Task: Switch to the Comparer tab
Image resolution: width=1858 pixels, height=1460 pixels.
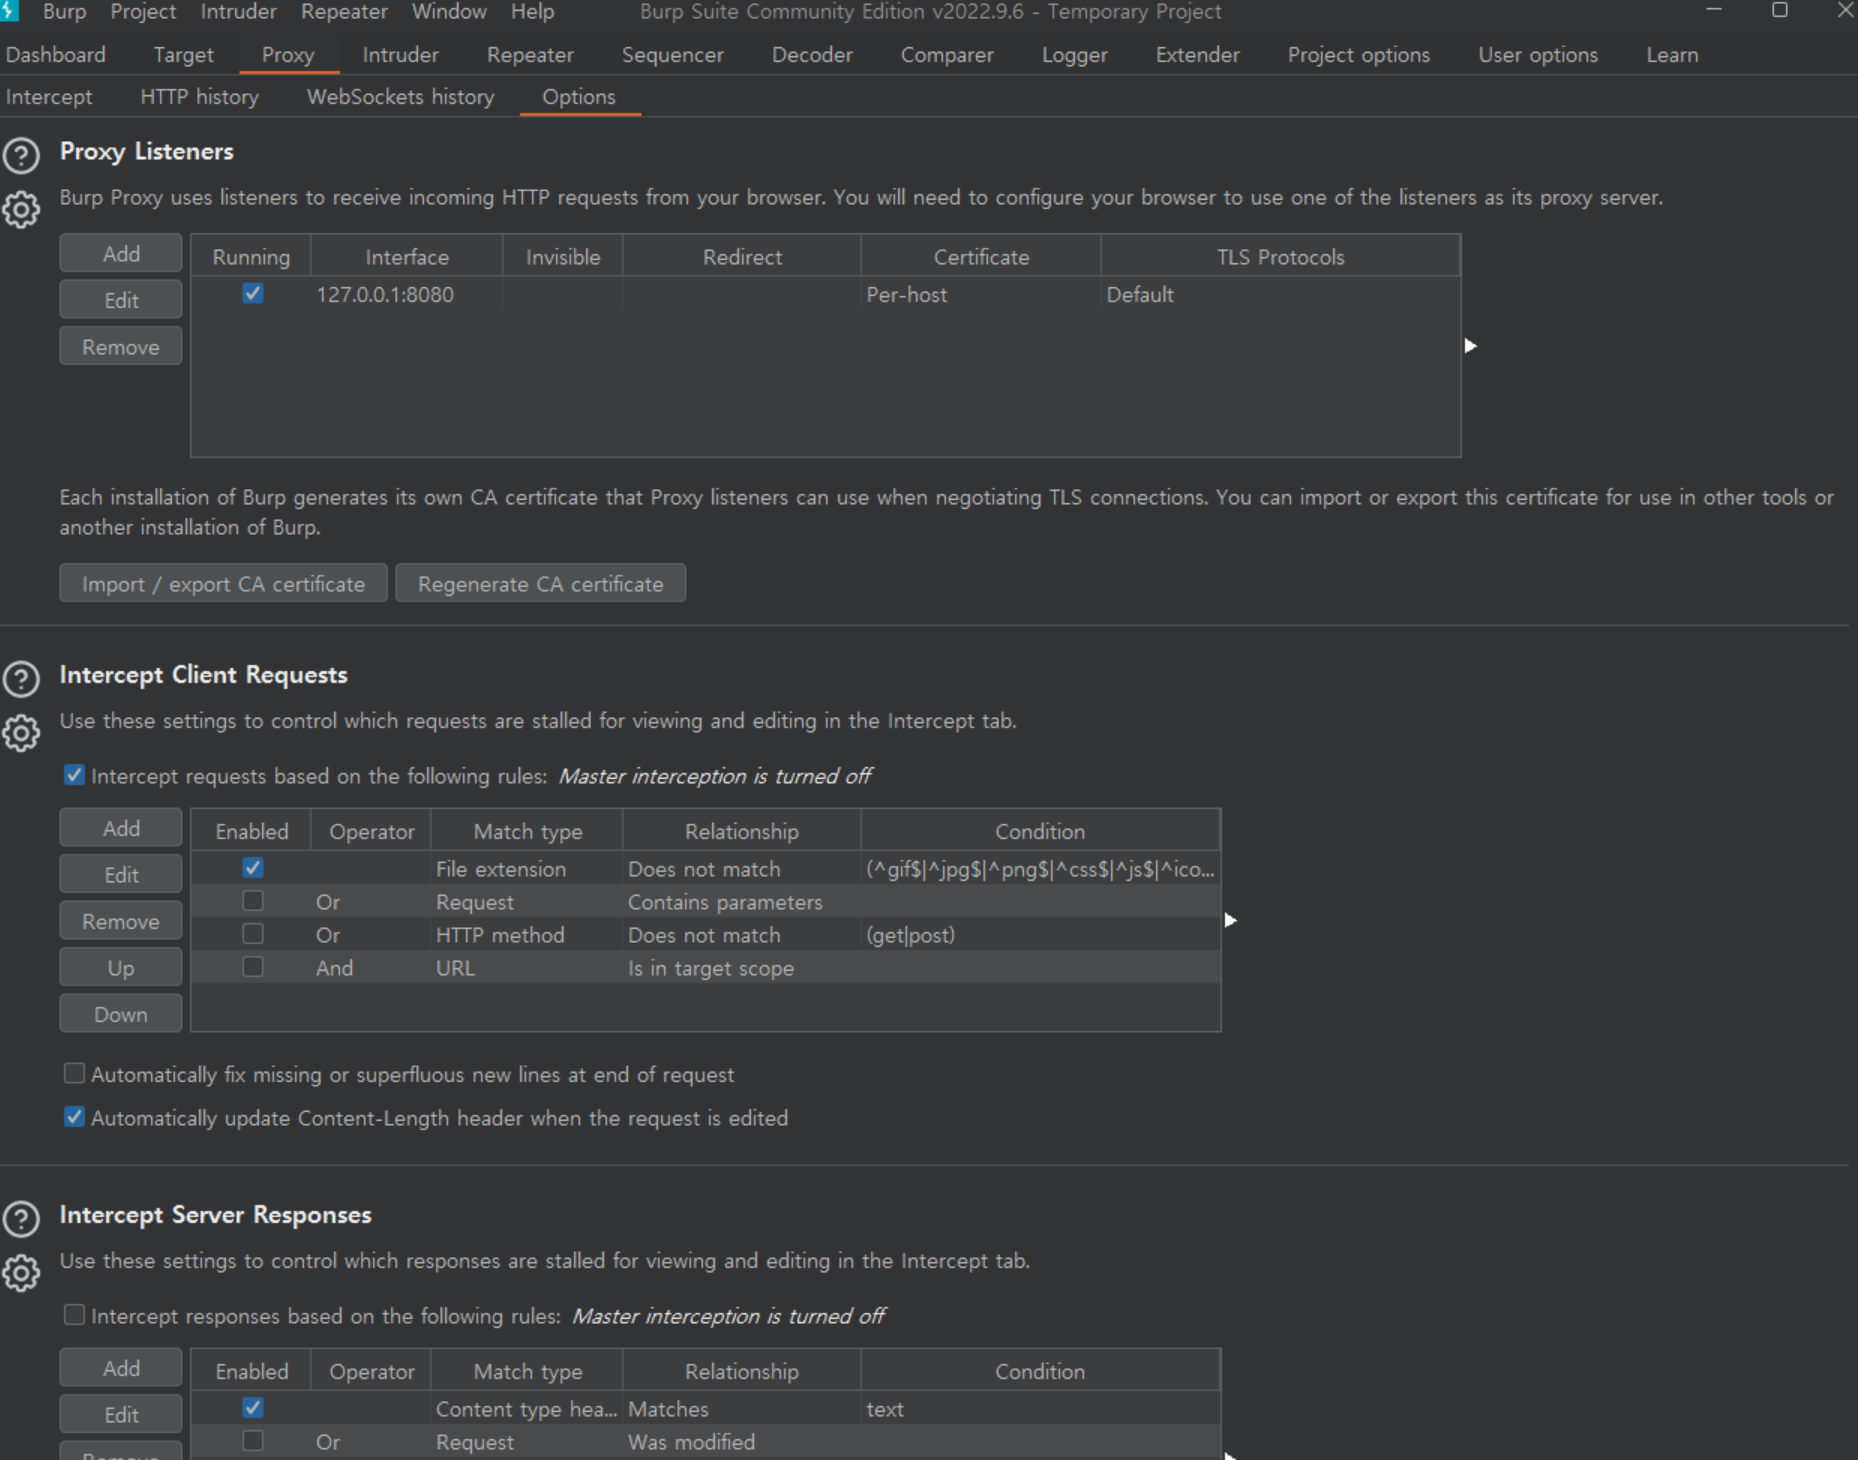Action: [947, 55]
